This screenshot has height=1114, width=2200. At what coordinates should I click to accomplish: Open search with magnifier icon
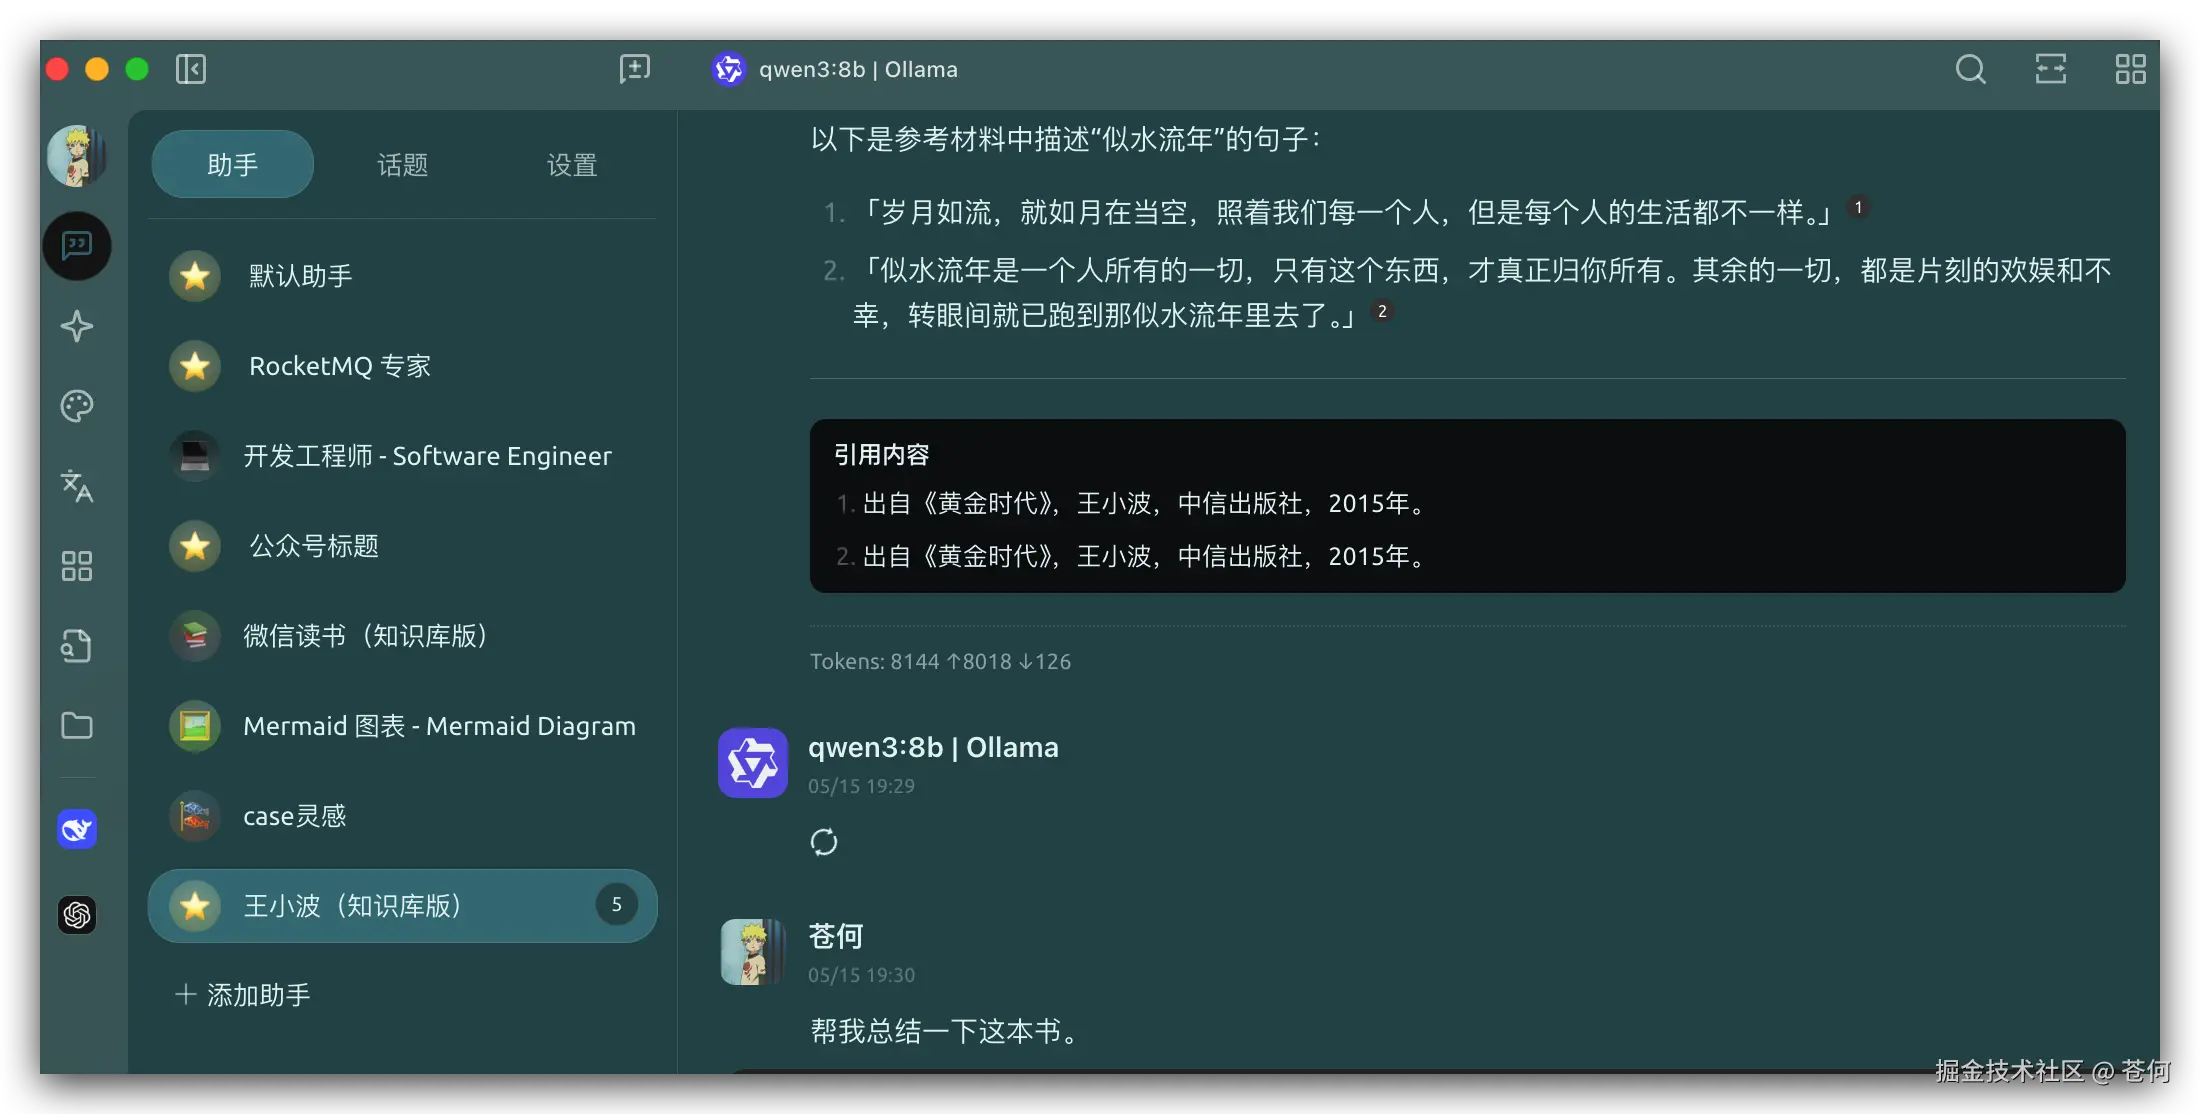point(1970,69)
